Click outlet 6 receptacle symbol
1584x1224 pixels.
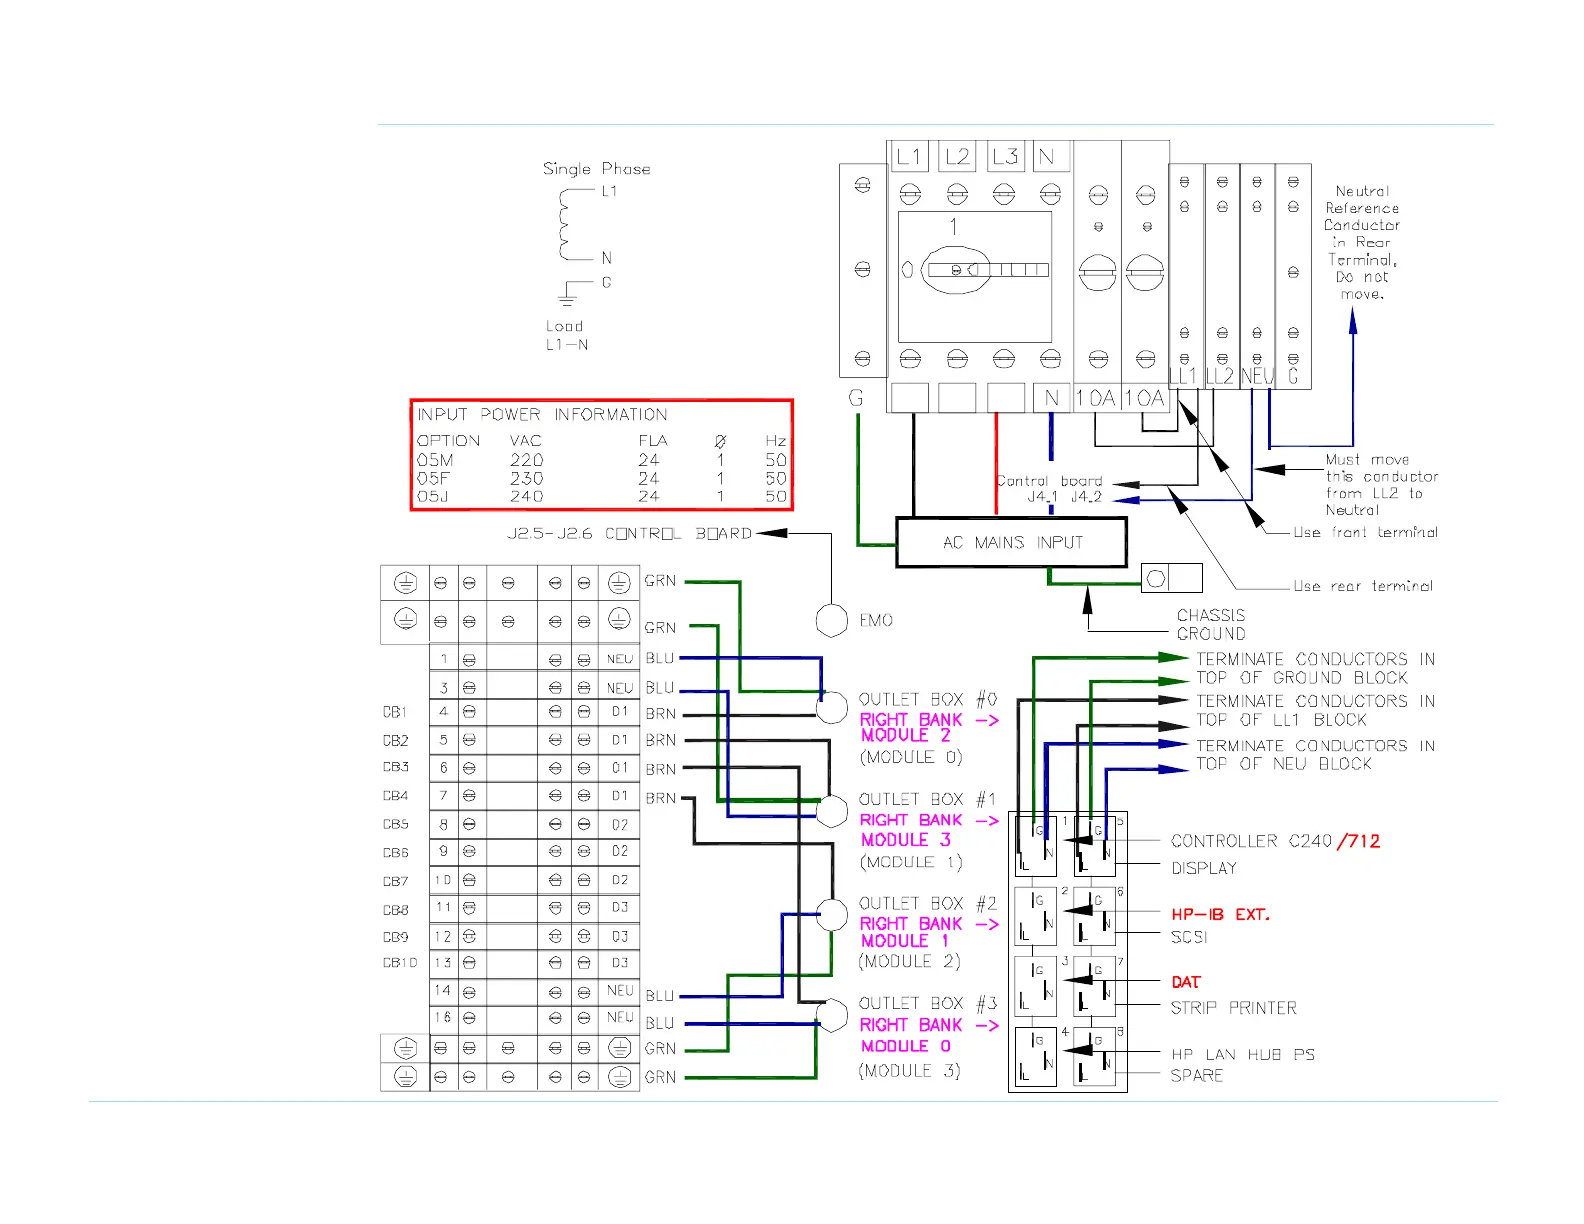1095,916
